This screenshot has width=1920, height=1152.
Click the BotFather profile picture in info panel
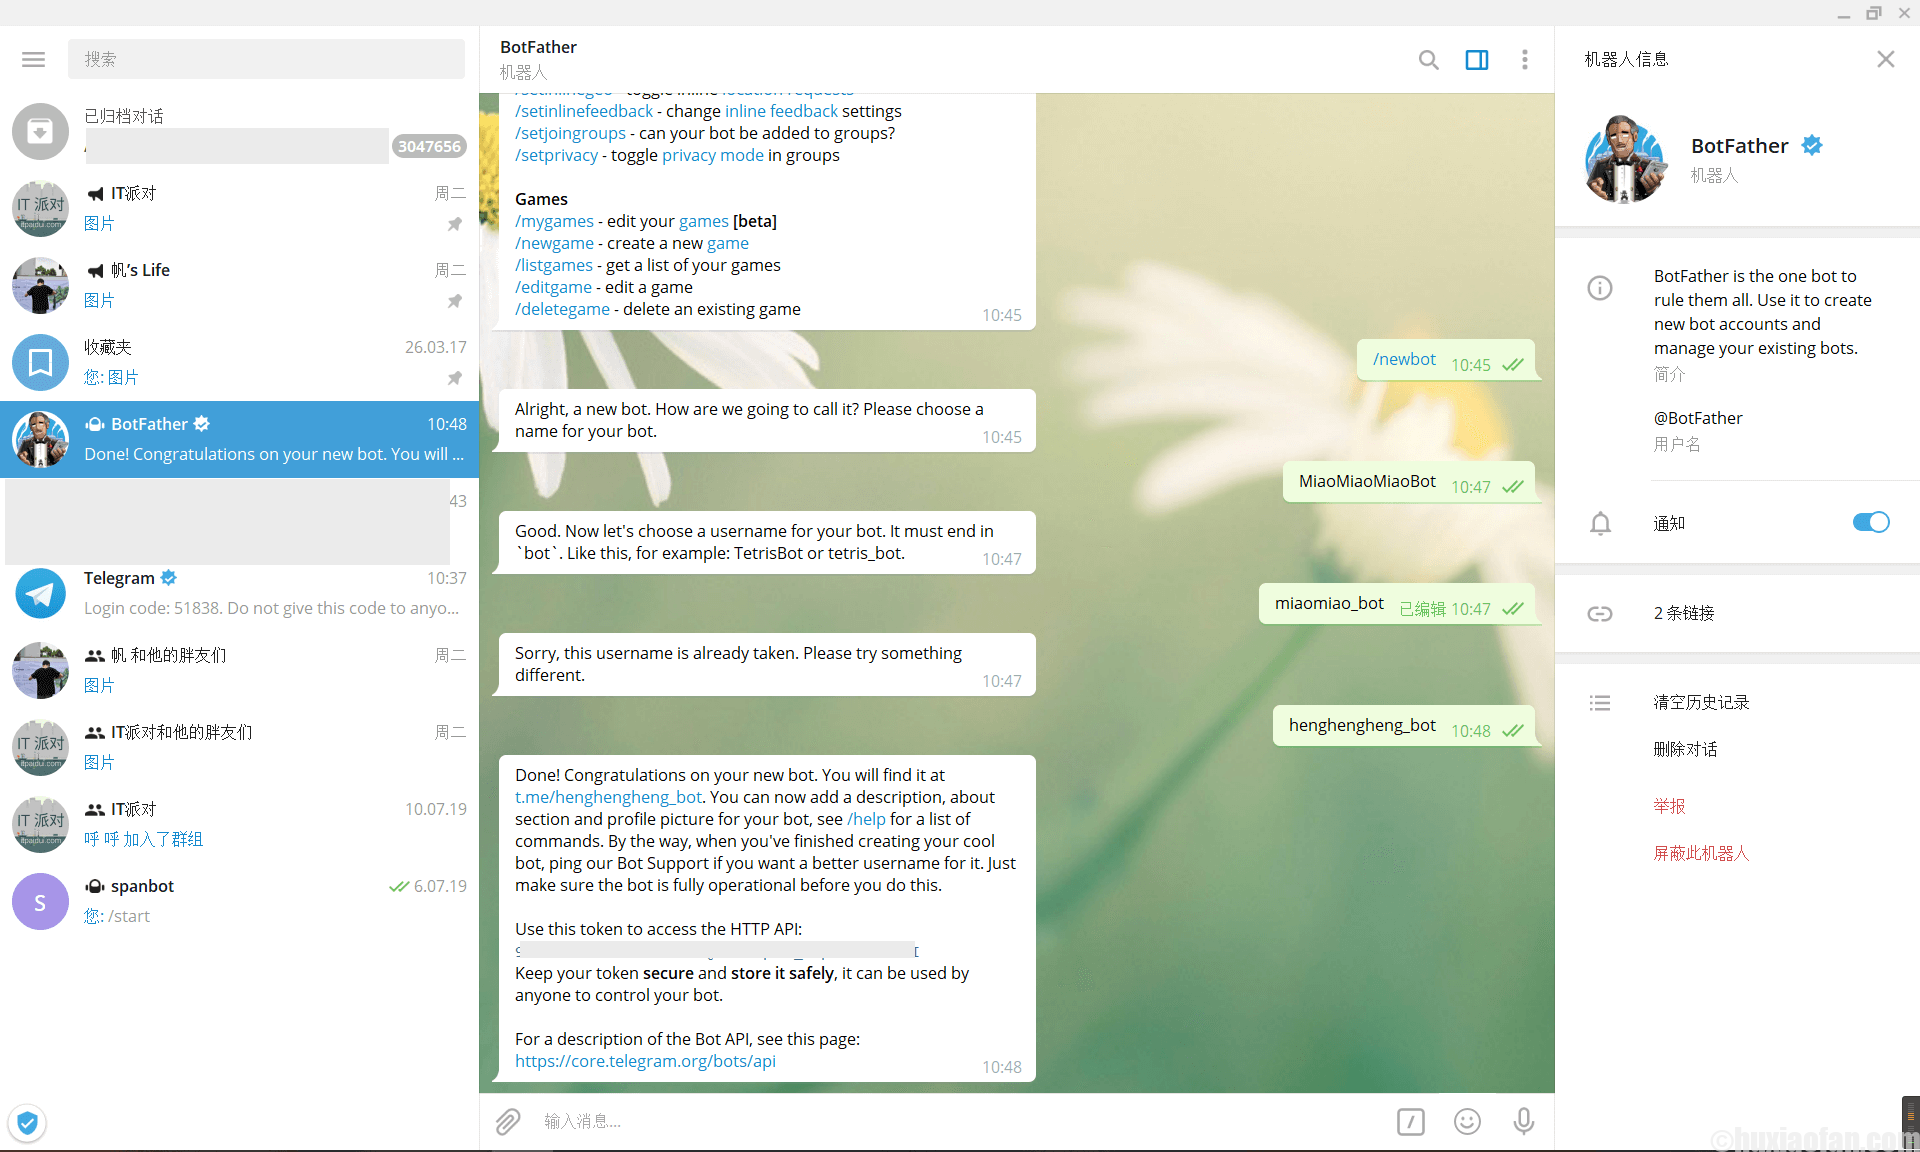pos(1626,159)
